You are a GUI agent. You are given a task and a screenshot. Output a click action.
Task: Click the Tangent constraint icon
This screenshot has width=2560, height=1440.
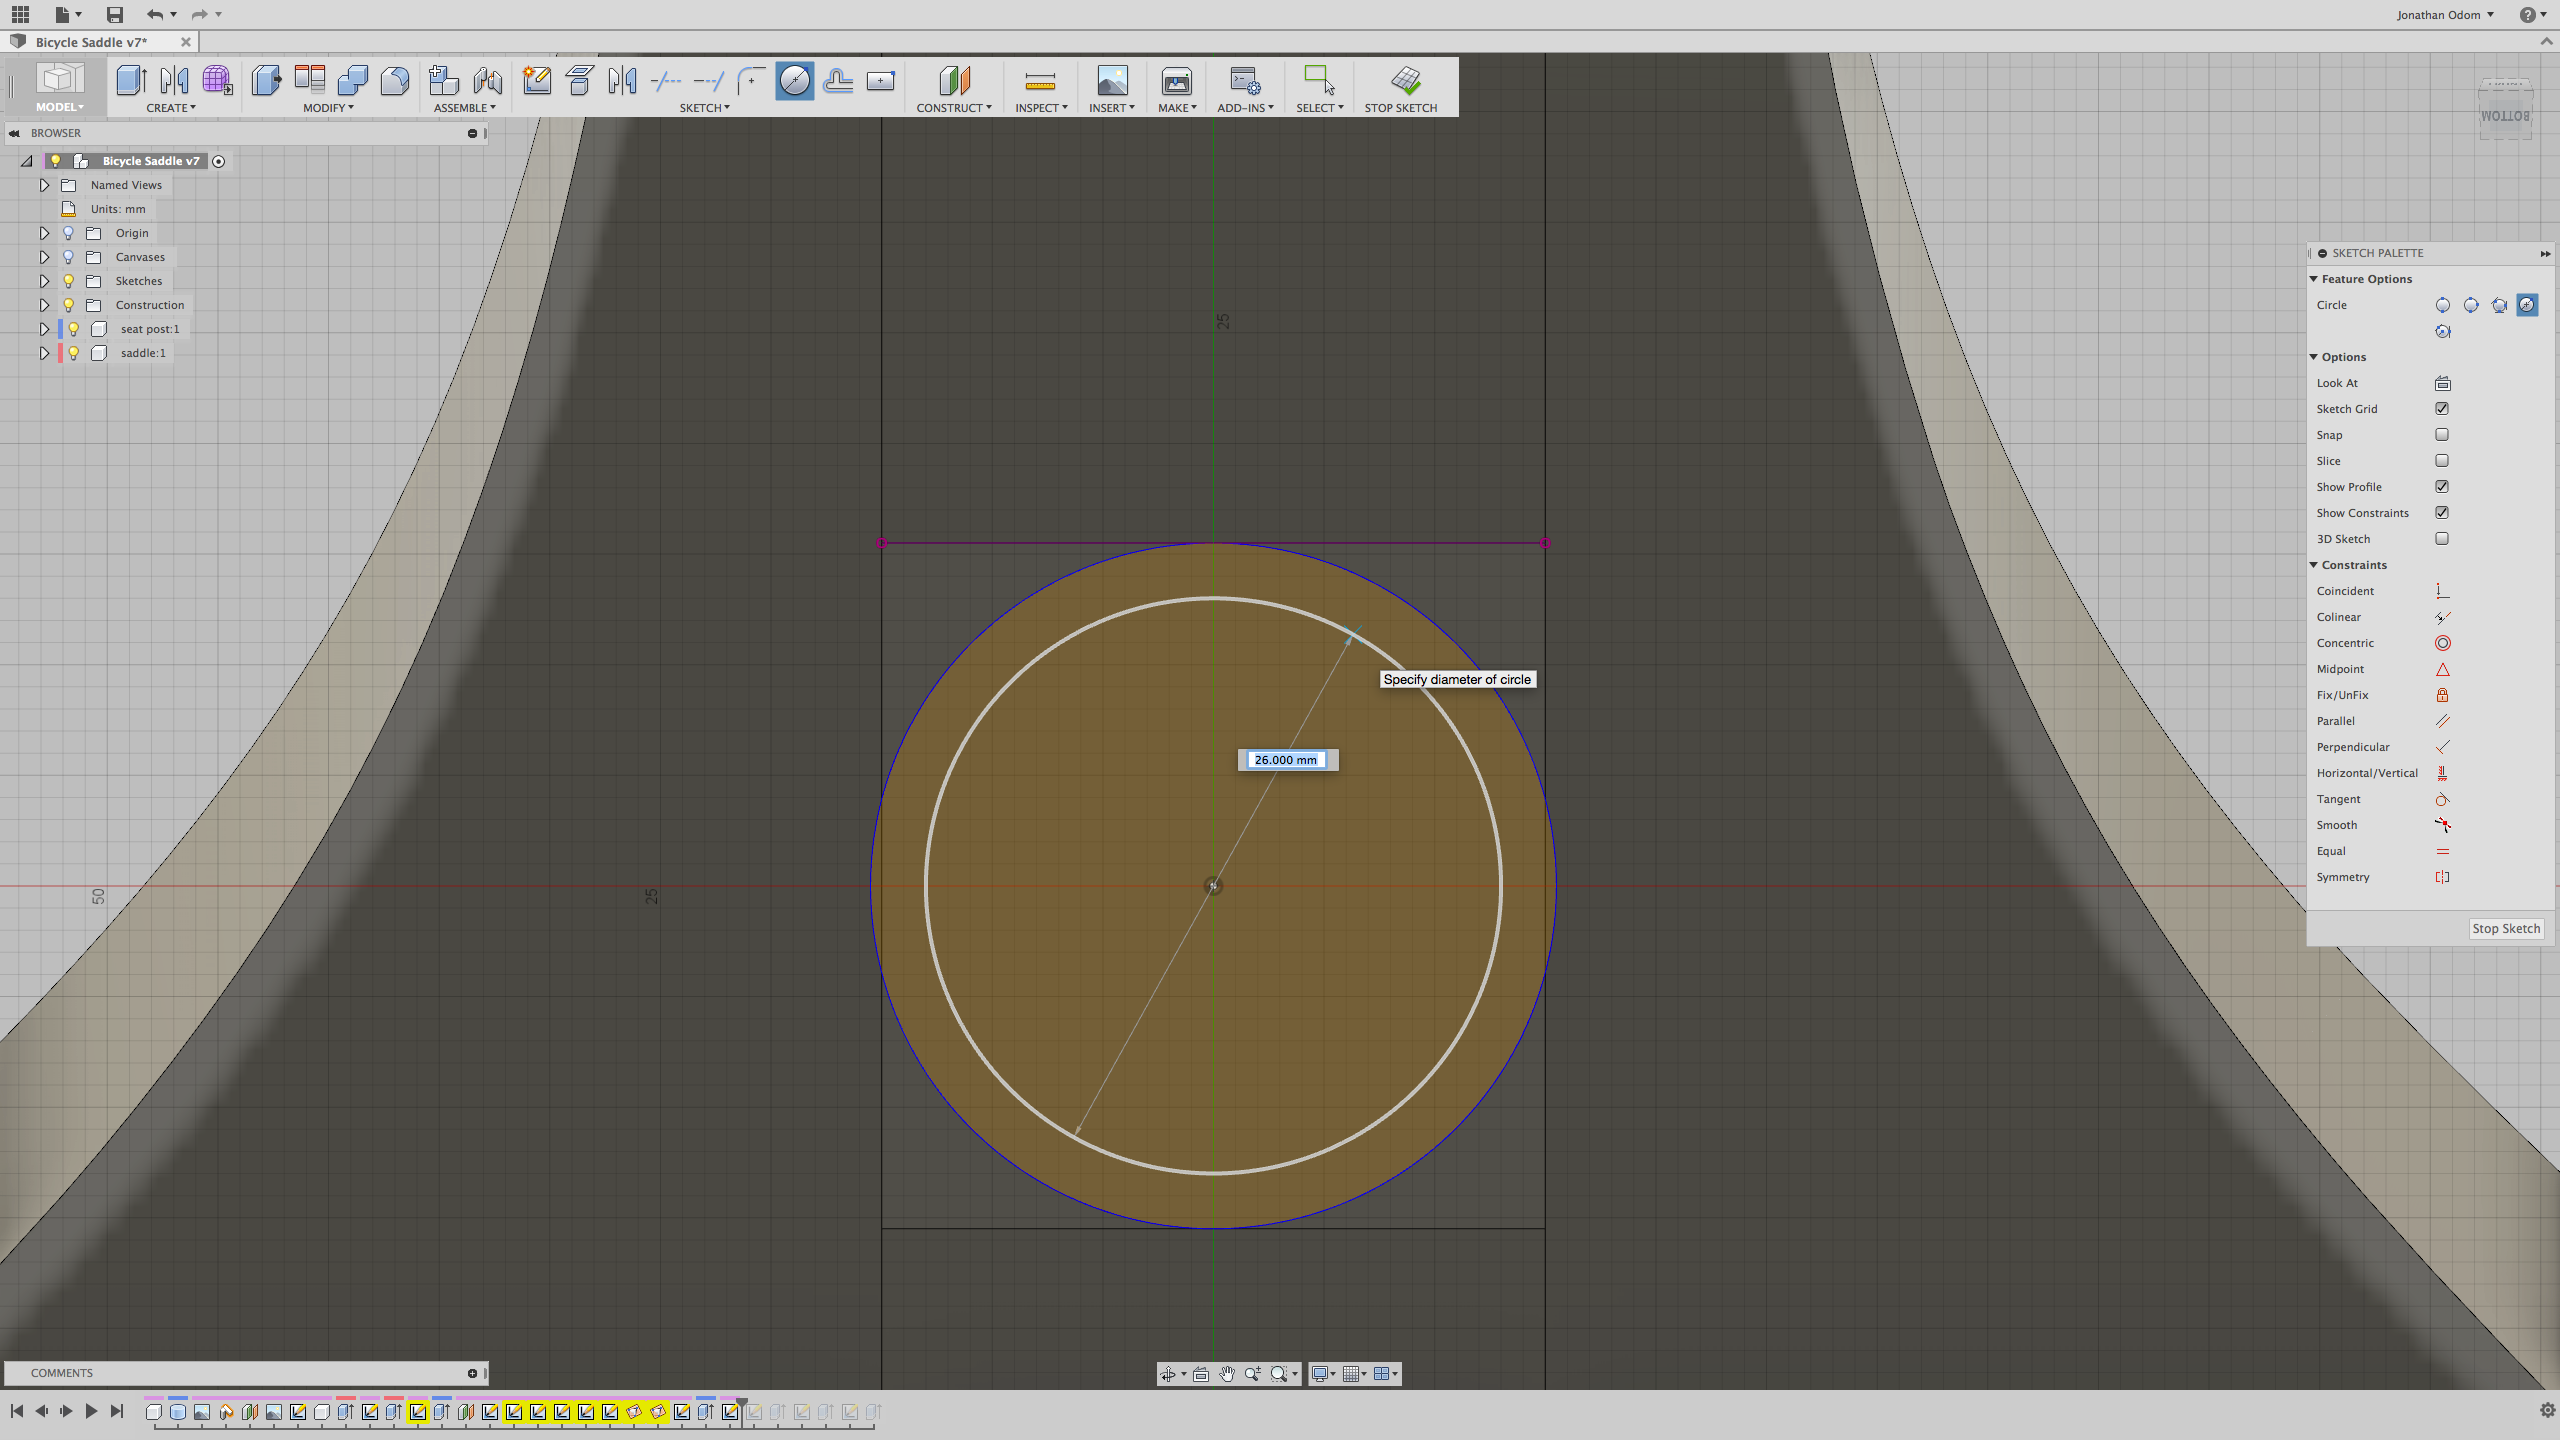click(2442, 799)
